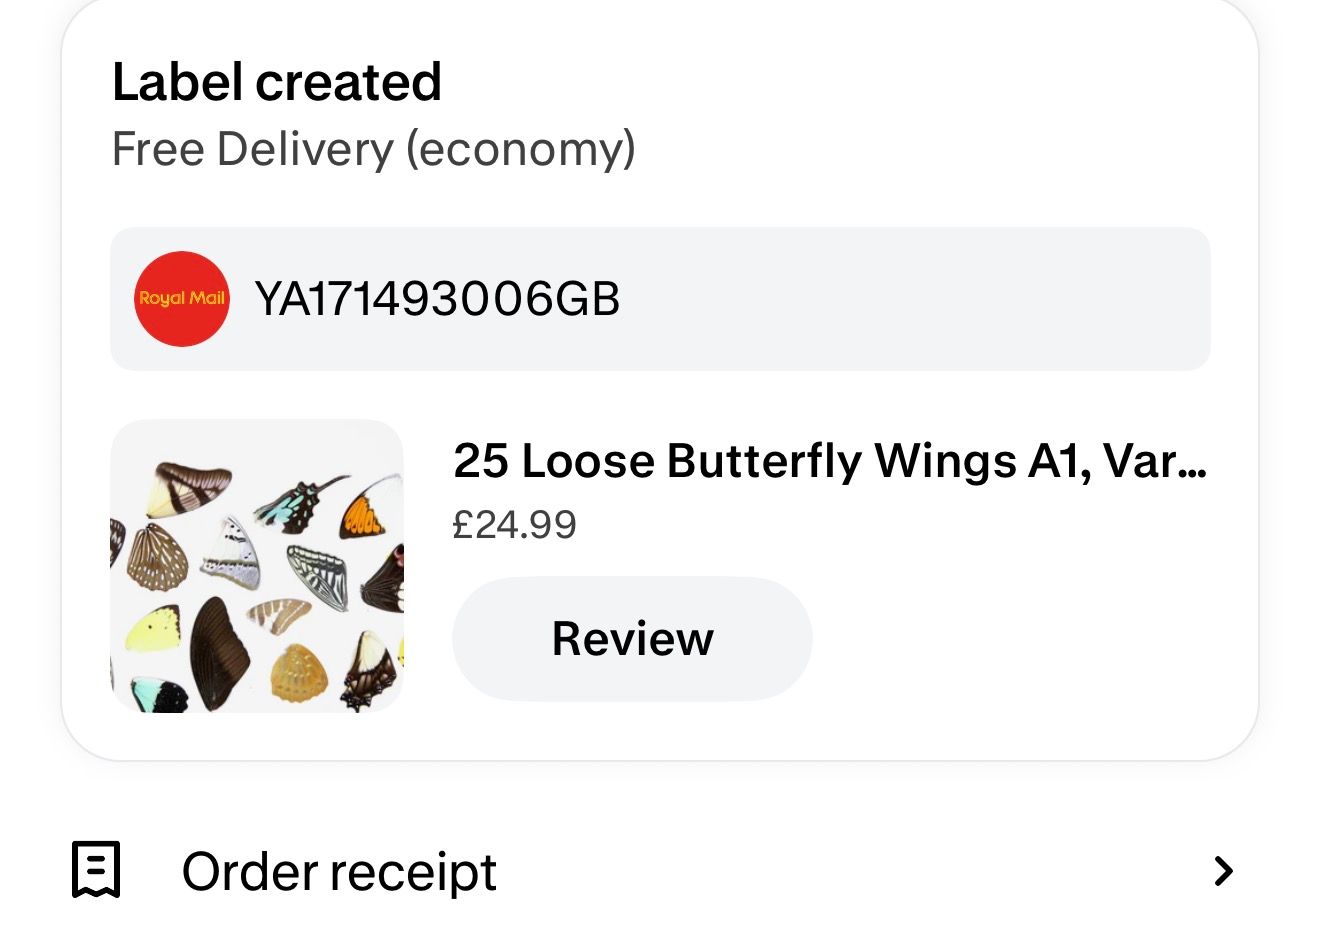The image size is (1320, 947).
Task: Click the Free Delivery (economy) text
Action: click(373, 149)
